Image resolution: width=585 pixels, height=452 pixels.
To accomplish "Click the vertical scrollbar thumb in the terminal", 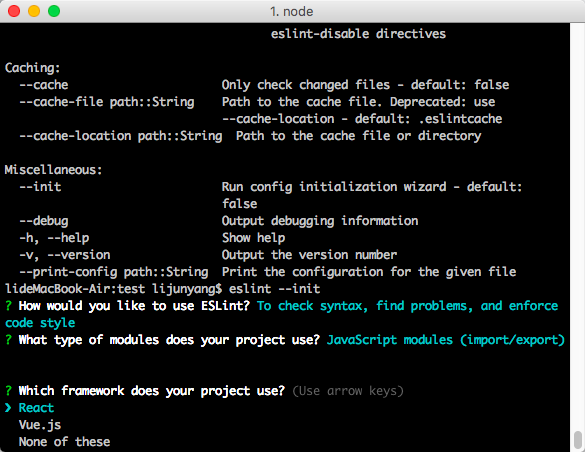I will tap(578, 440).
